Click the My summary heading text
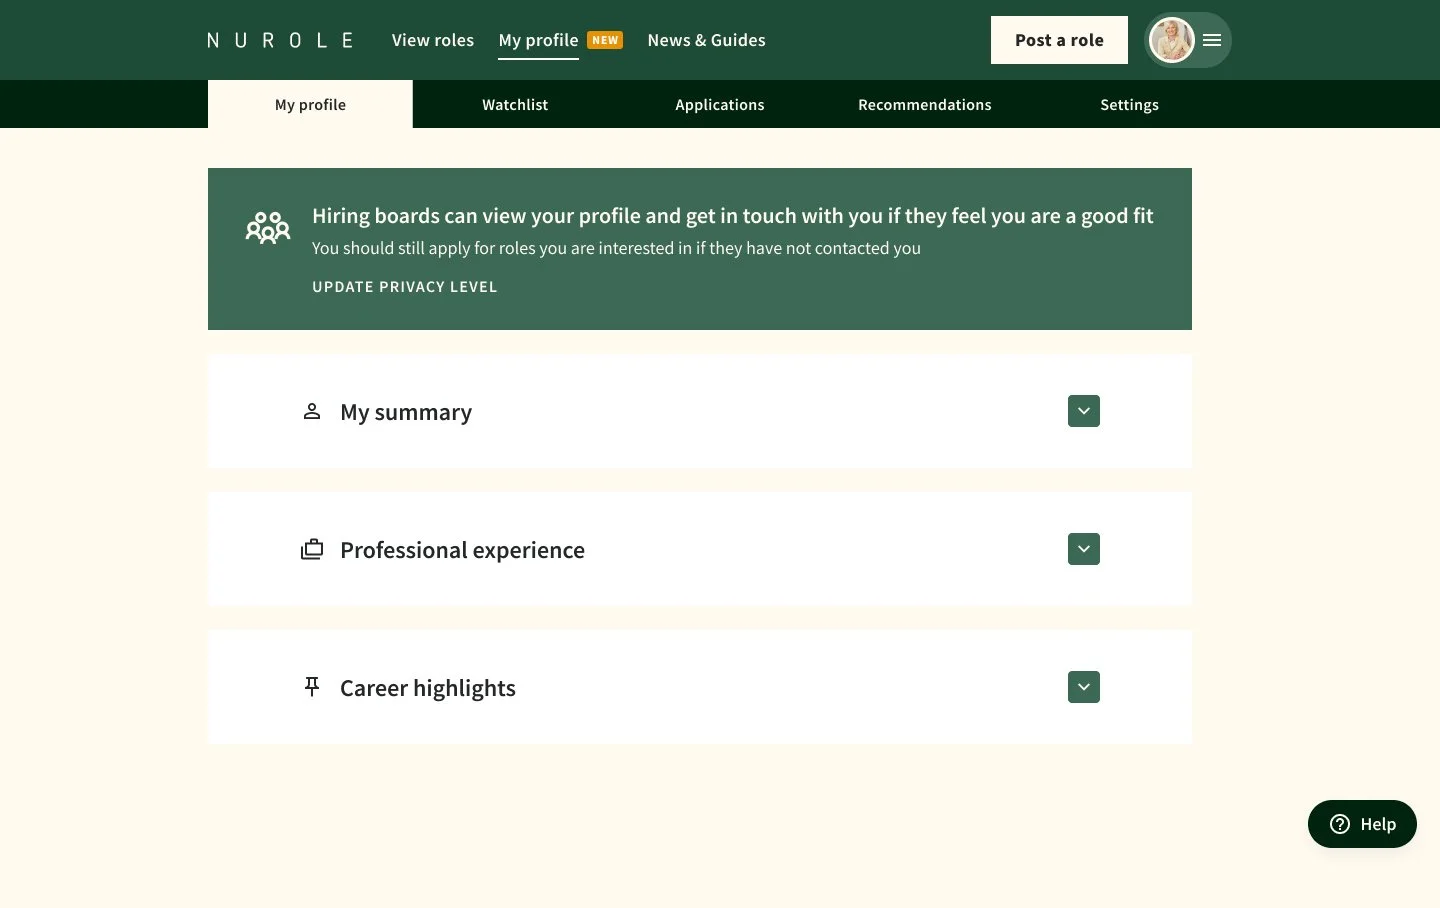The width and height of the screenshot is (1440, 908). click(x=406, y=412)
